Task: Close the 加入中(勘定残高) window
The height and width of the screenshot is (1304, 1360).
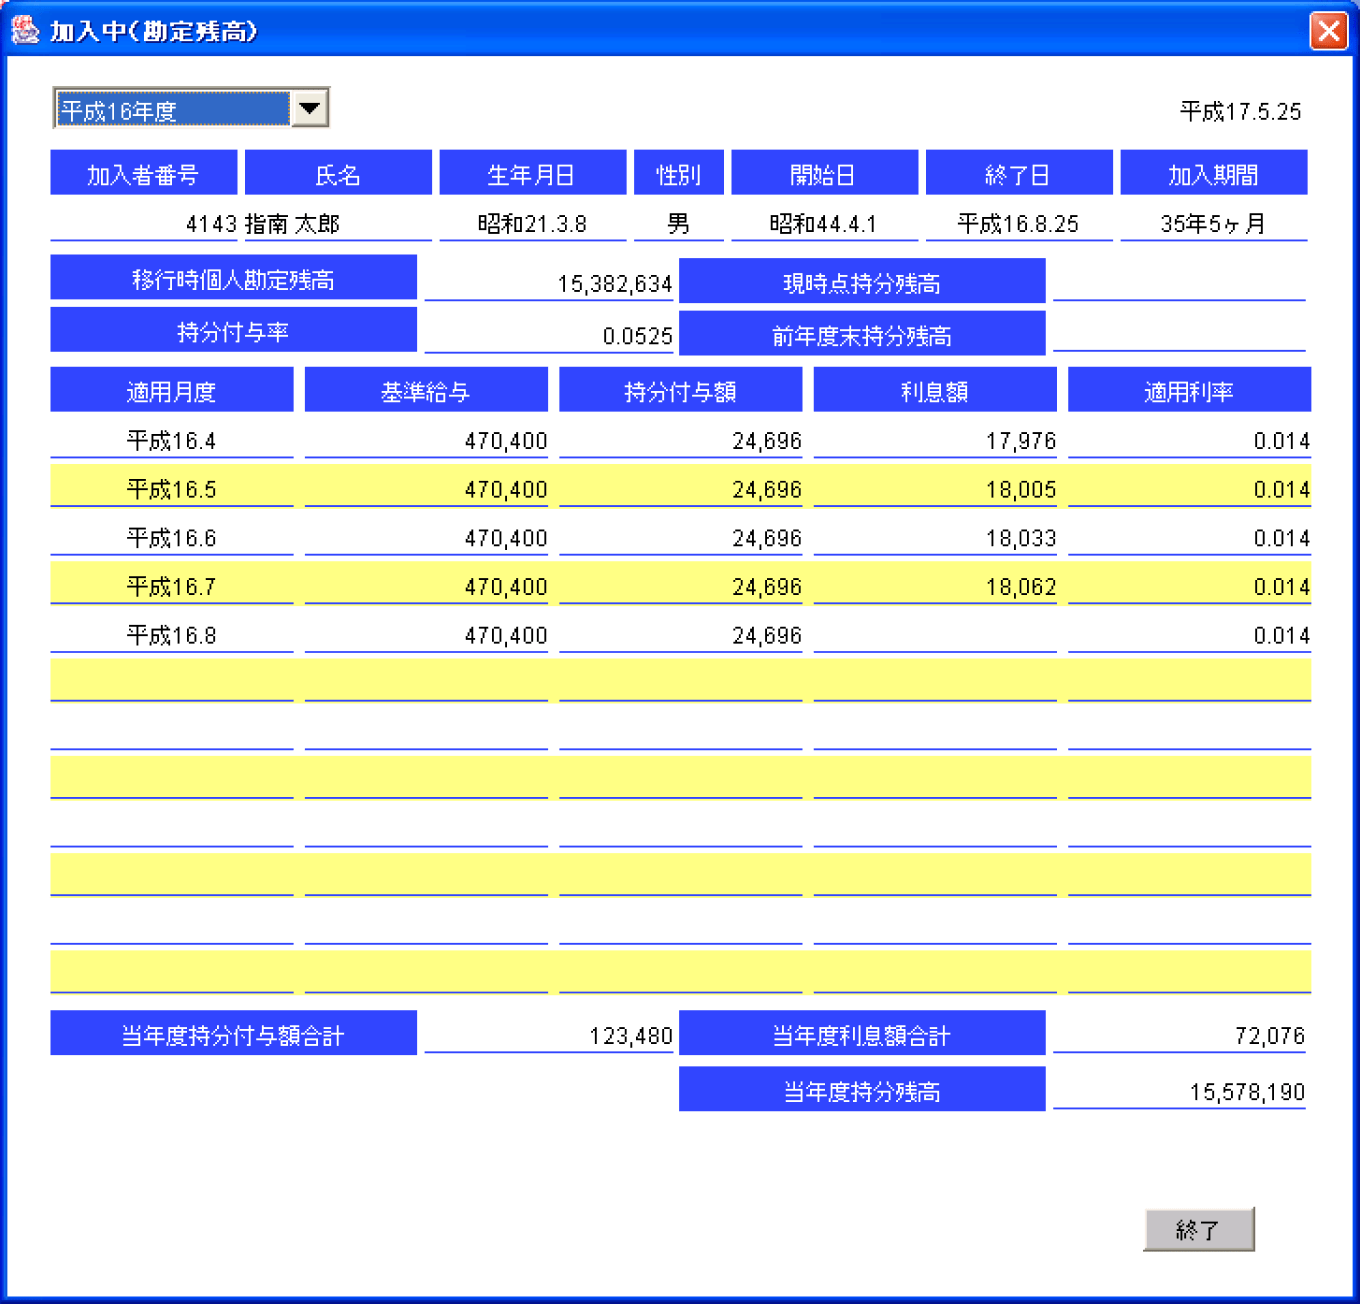Action: [x=1329, y=31]
